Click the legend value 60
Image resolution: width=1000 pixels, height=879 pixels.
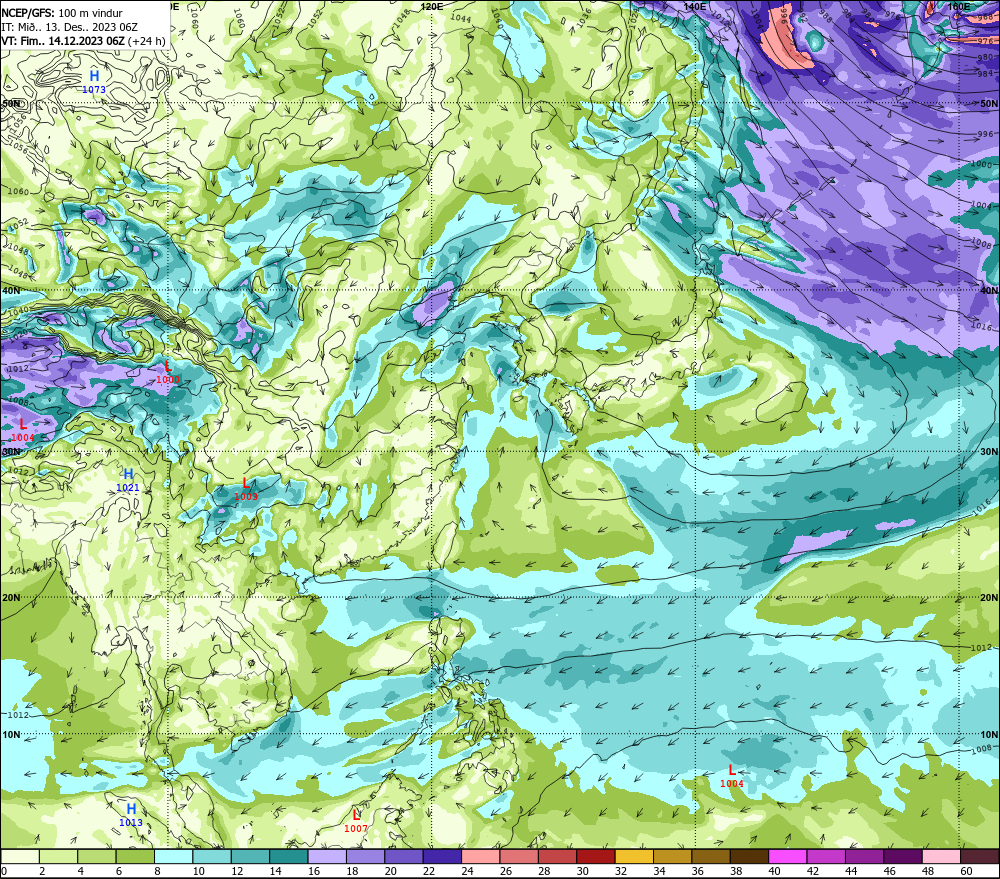pyautogui.click(x=966, y=871)
